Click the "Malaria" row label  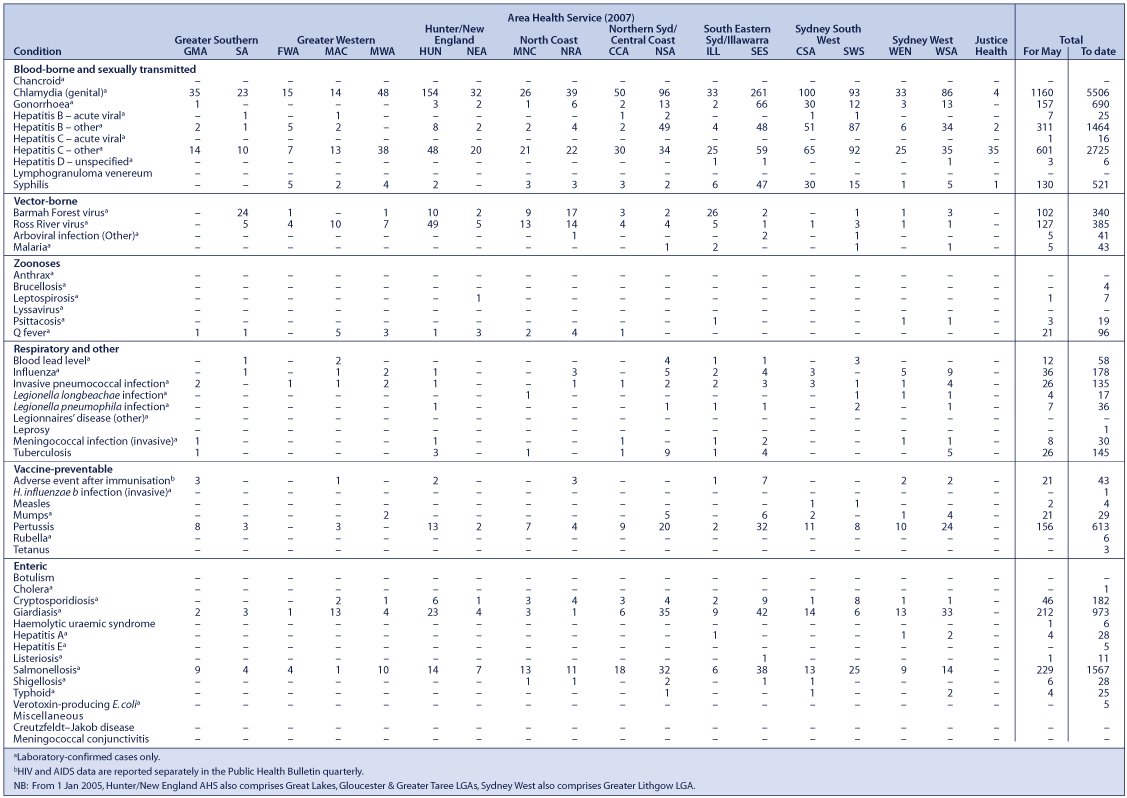click(32, 247)
